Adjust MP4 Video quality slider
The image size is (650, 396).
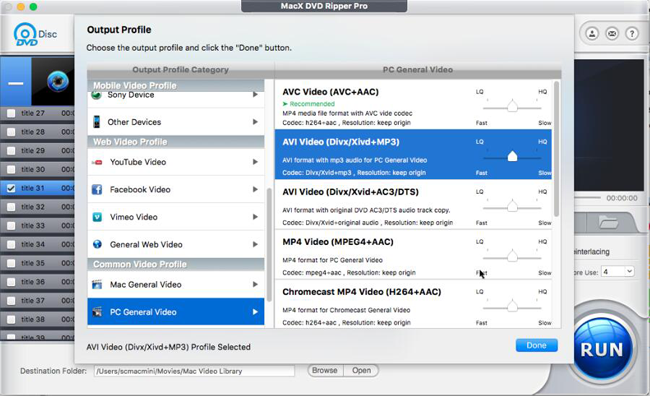[512, 256]
